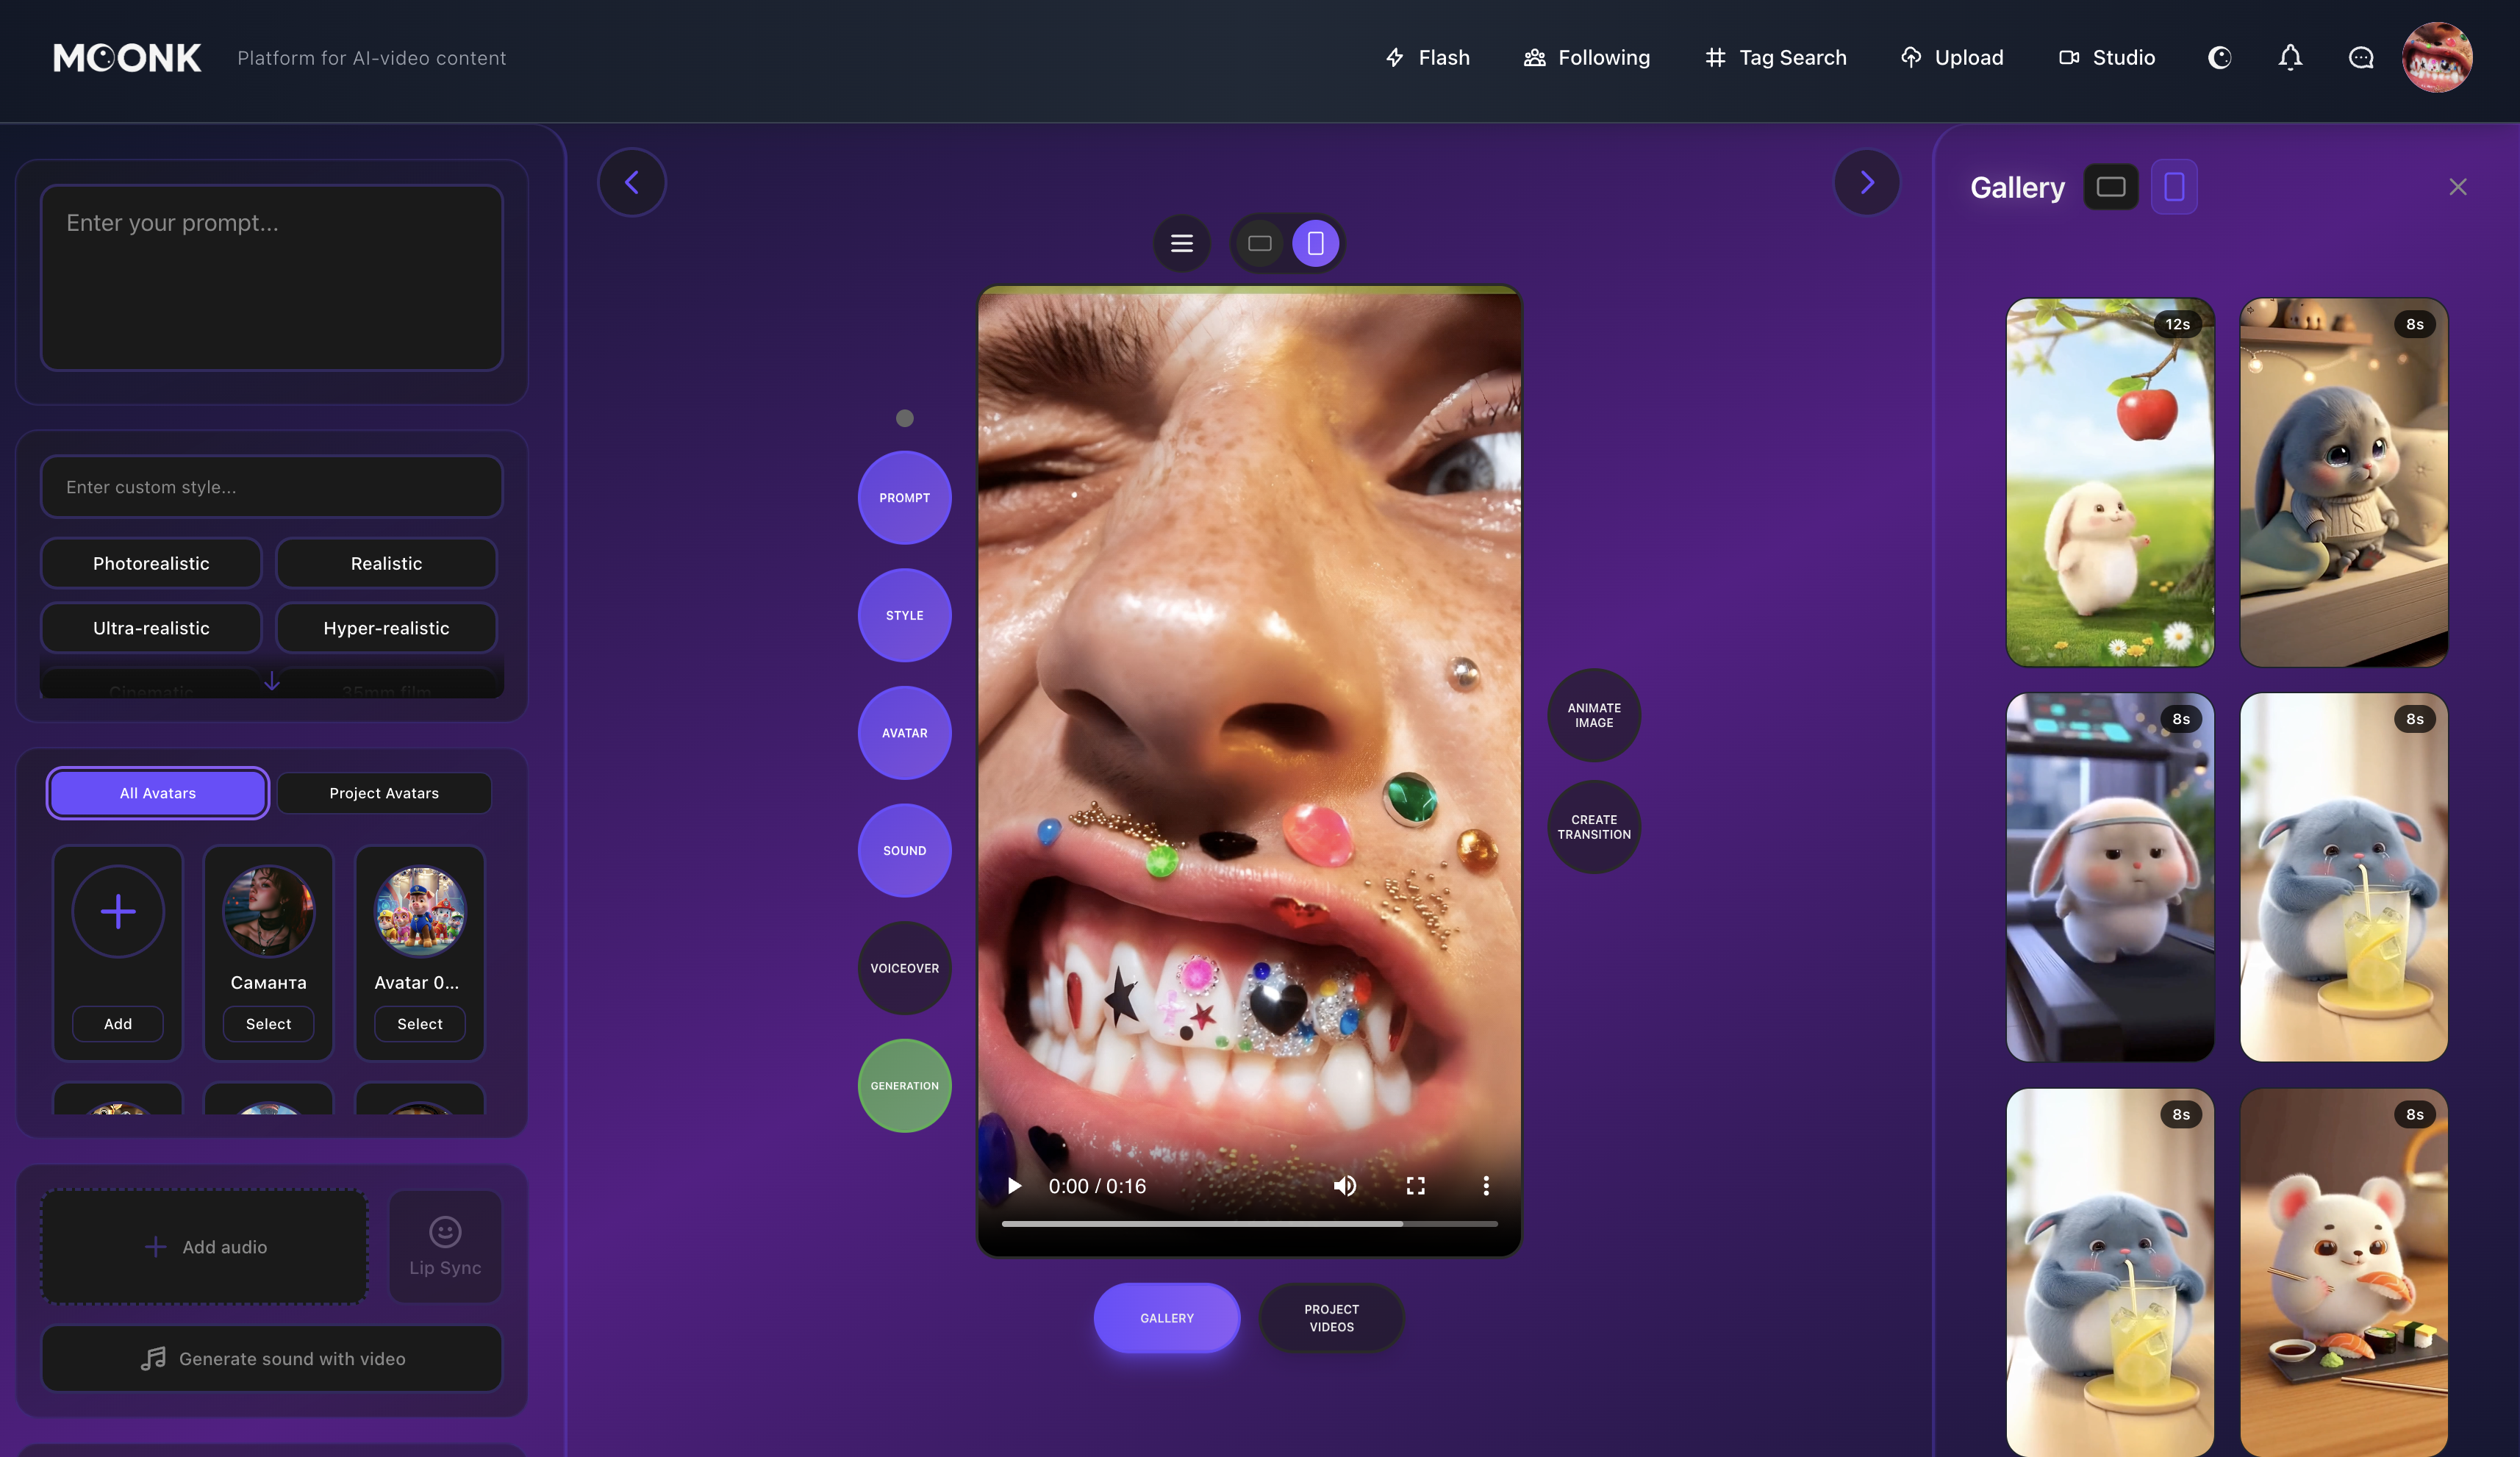Switch Gallery to landscape thumbnail view
The width and height of the screenshot is (2520, 1457).
pyautogui.click(x=2111, y=186)
